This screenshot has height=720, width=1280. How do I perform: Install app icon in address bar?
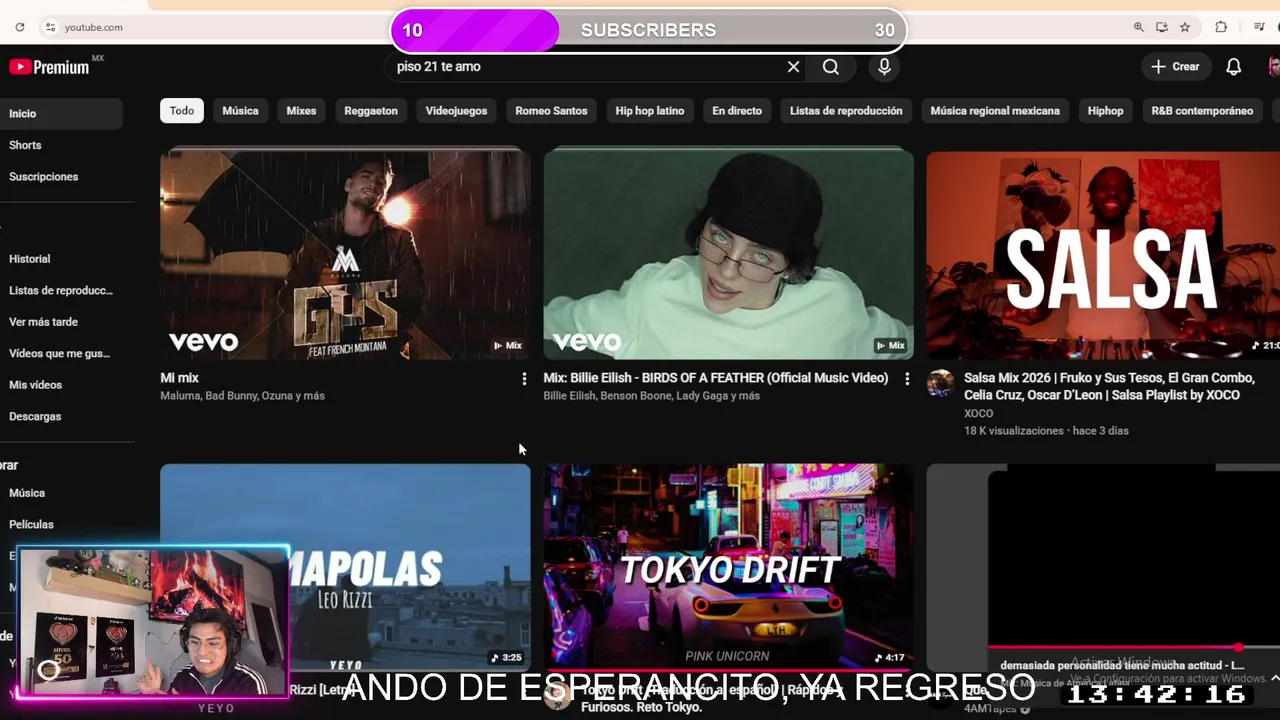coord(1162,27)
